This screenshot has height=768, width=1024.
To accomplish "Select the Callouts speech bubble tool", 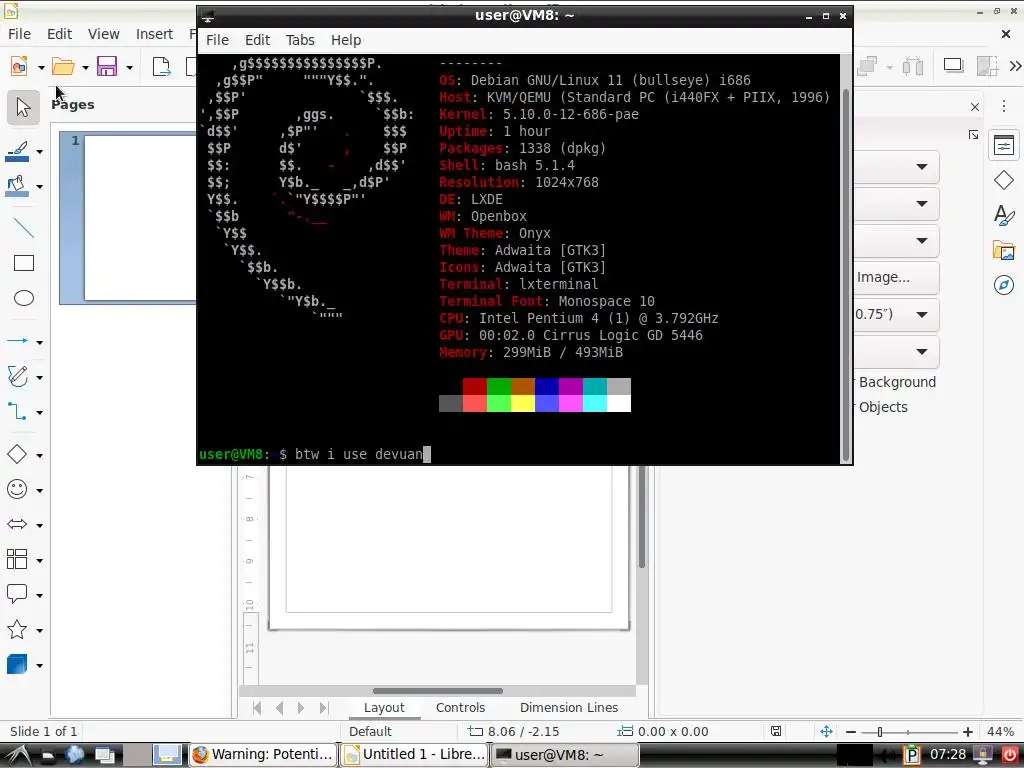I will point(17,594).
